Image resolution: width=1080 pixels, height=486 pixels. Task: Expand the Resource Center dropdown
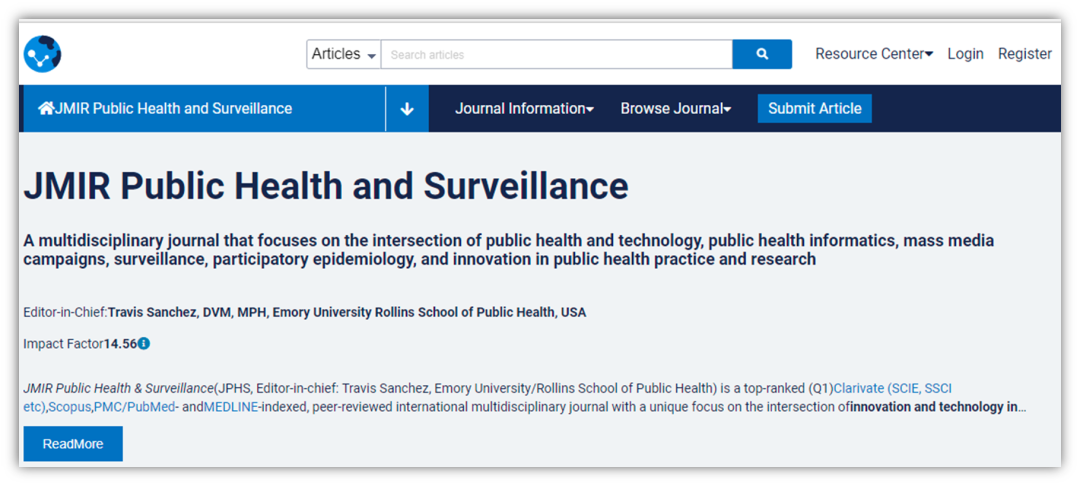[x=873, y=54]
